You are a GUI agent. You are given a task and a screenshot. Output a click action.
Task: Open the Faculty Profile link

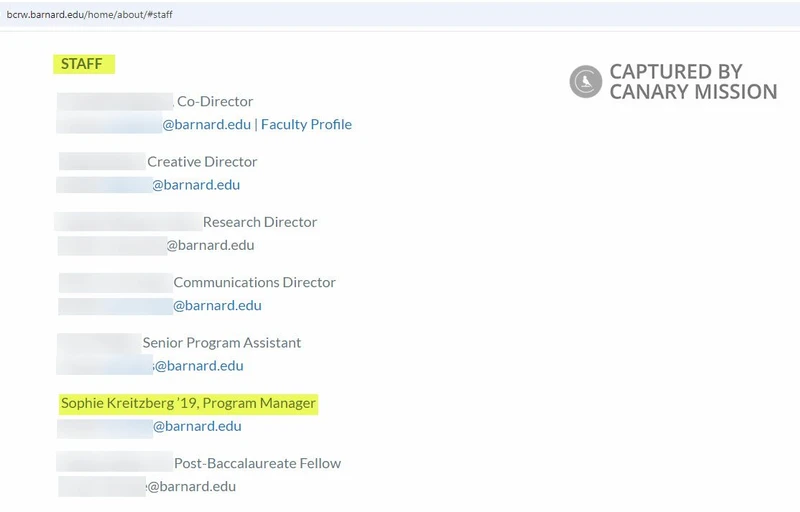click(x=306, y=125)
